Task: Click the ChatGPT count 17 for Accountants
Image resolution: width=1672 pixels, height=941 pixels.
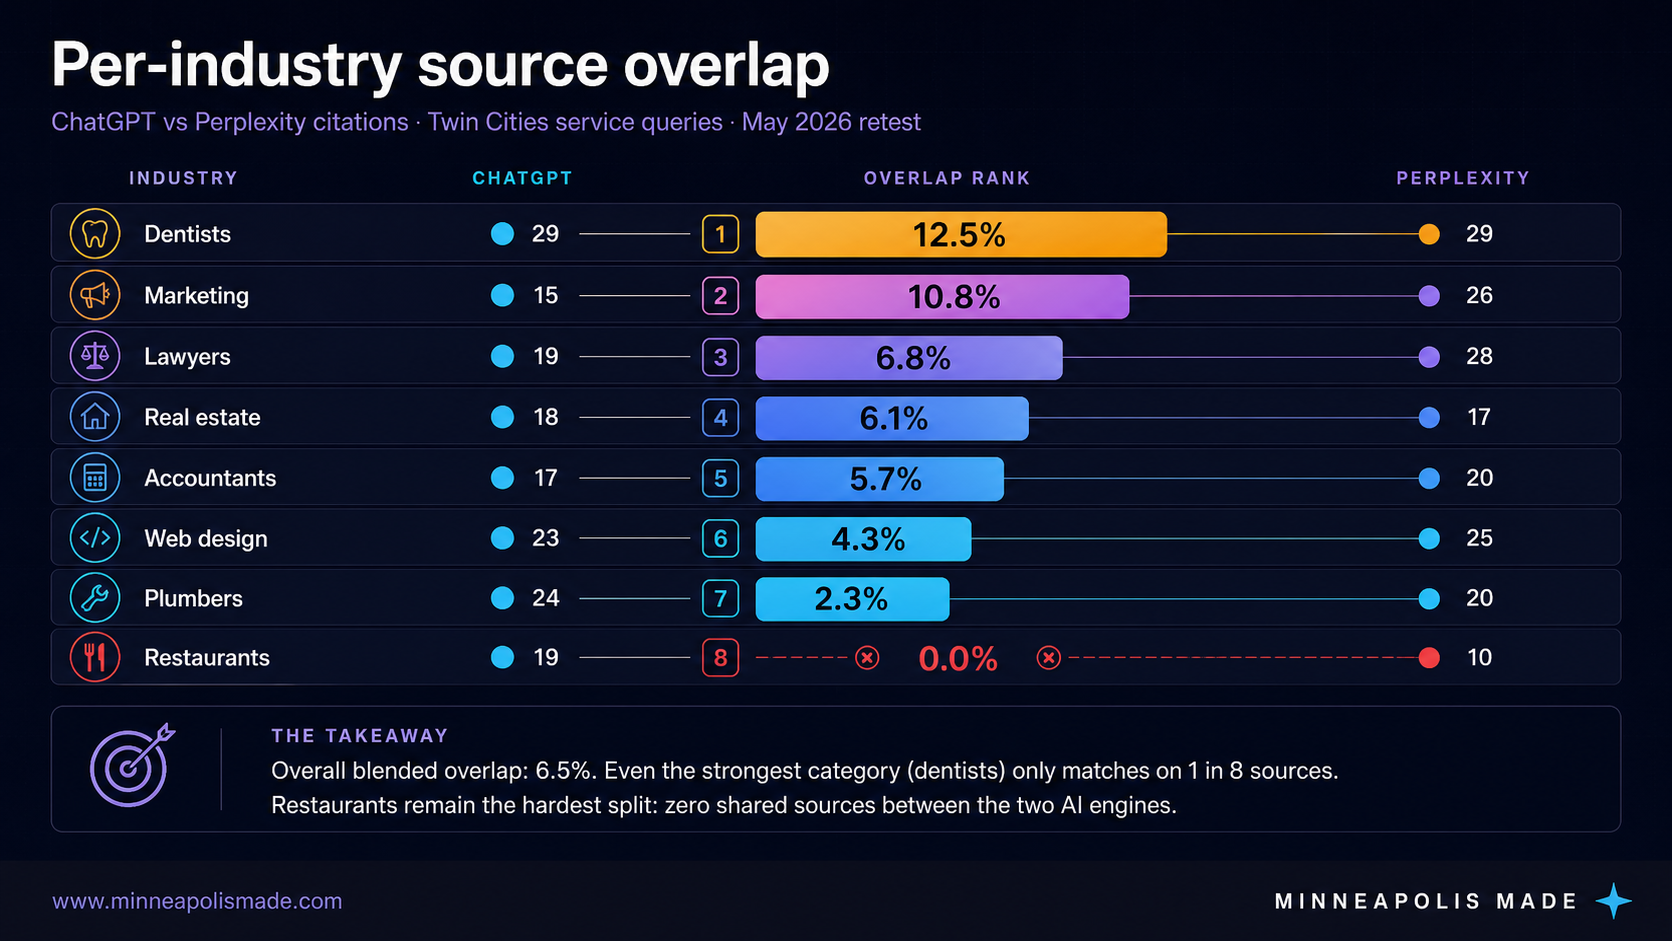Action: (545, 478)
